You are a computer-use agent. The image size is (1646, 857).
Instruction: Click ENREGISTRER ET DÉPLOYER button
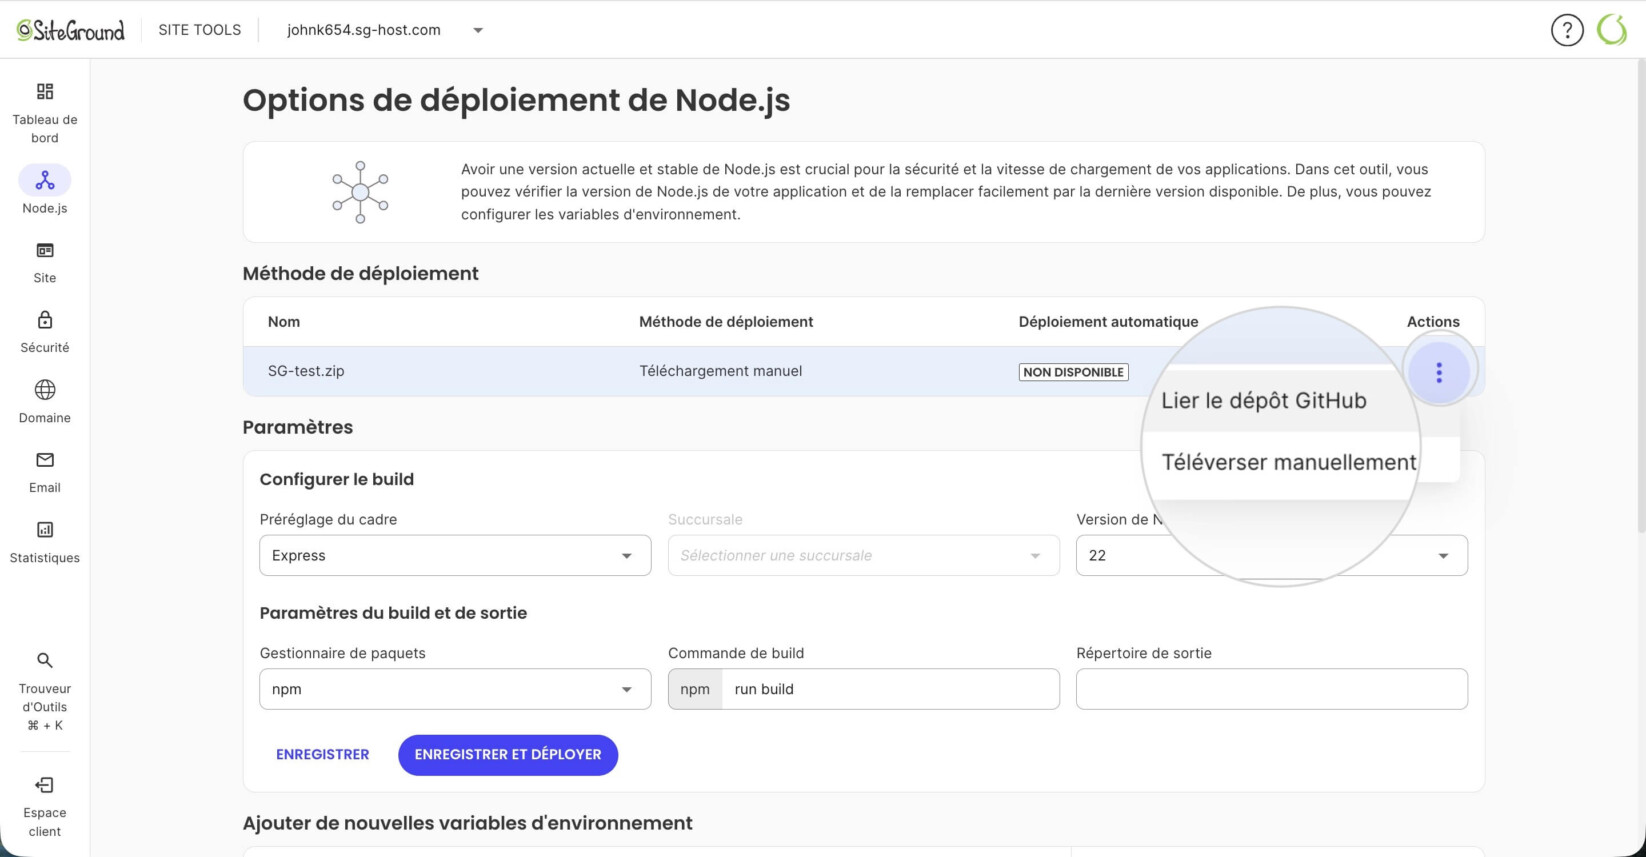pyautogui.click(x=508, y=755)
